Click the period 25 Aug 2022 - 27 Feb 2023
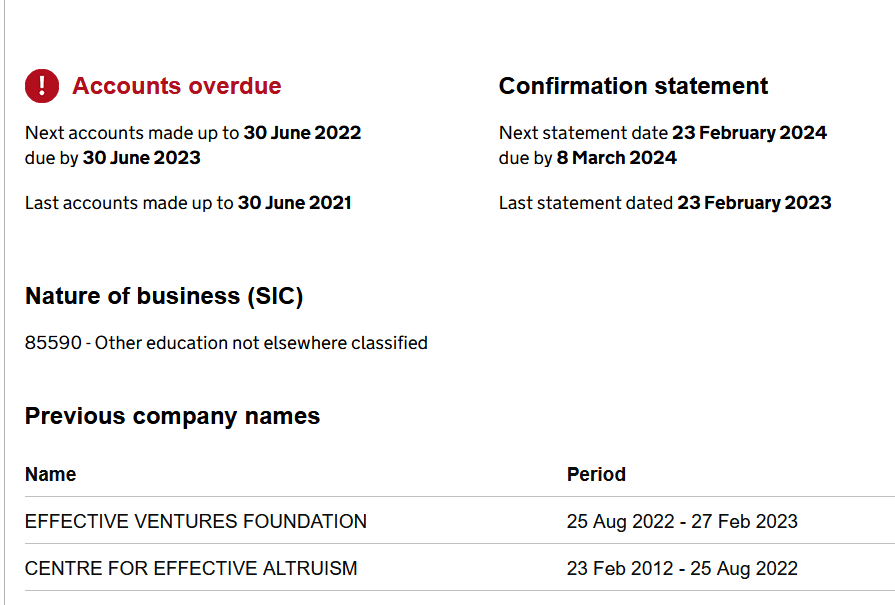The height and width of the screenshot is (605, 895). pyautogui.click(x=682, y=521)
